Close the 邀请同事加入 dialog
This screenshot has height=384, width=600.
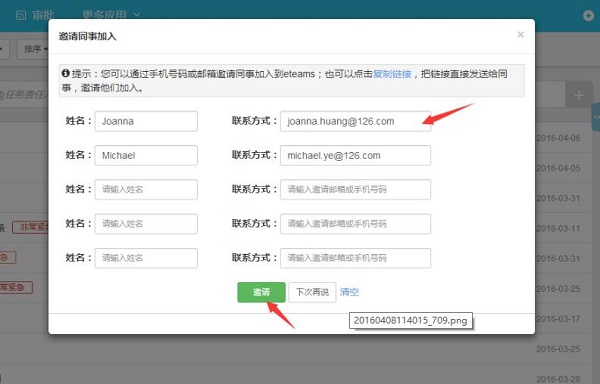tap(520, 34)
